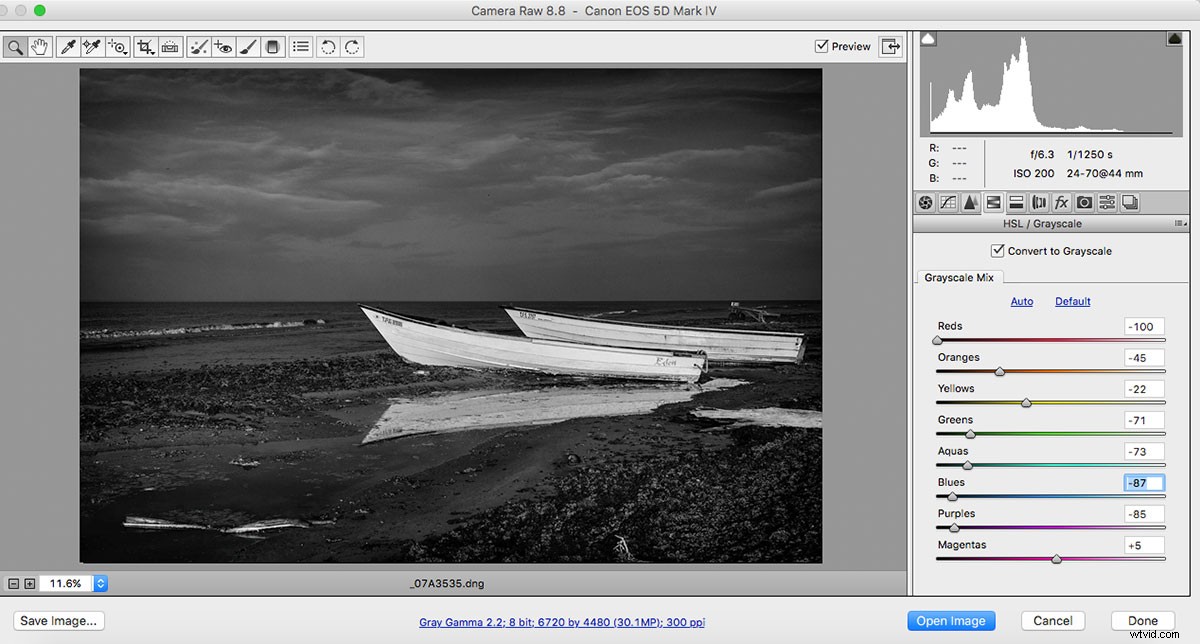Open the Effects fx panel
Image resolution: width=1200 pixels, height=644 pixels.
[1061, 202]
